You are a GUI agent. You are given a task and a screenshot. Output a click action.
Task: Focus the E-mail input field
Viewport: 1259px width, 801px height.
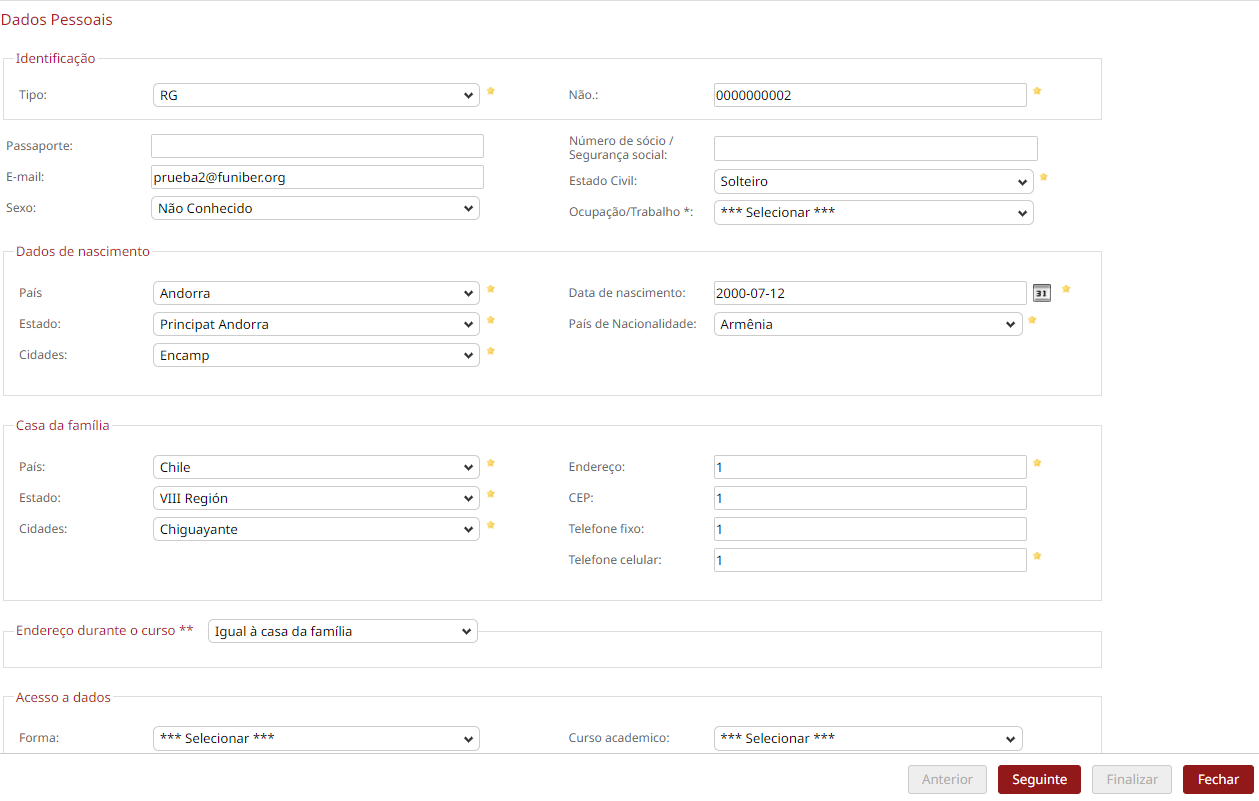317,177
